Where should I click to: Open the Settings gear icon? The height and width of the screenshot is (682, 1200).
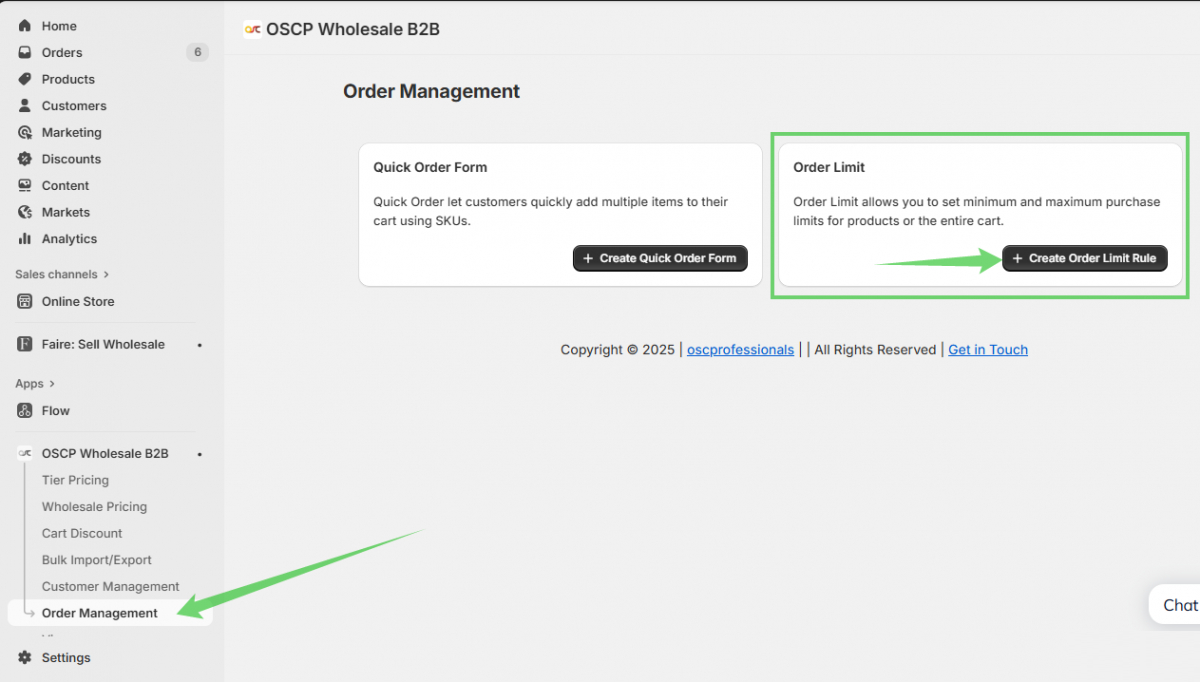pos(25,657)
